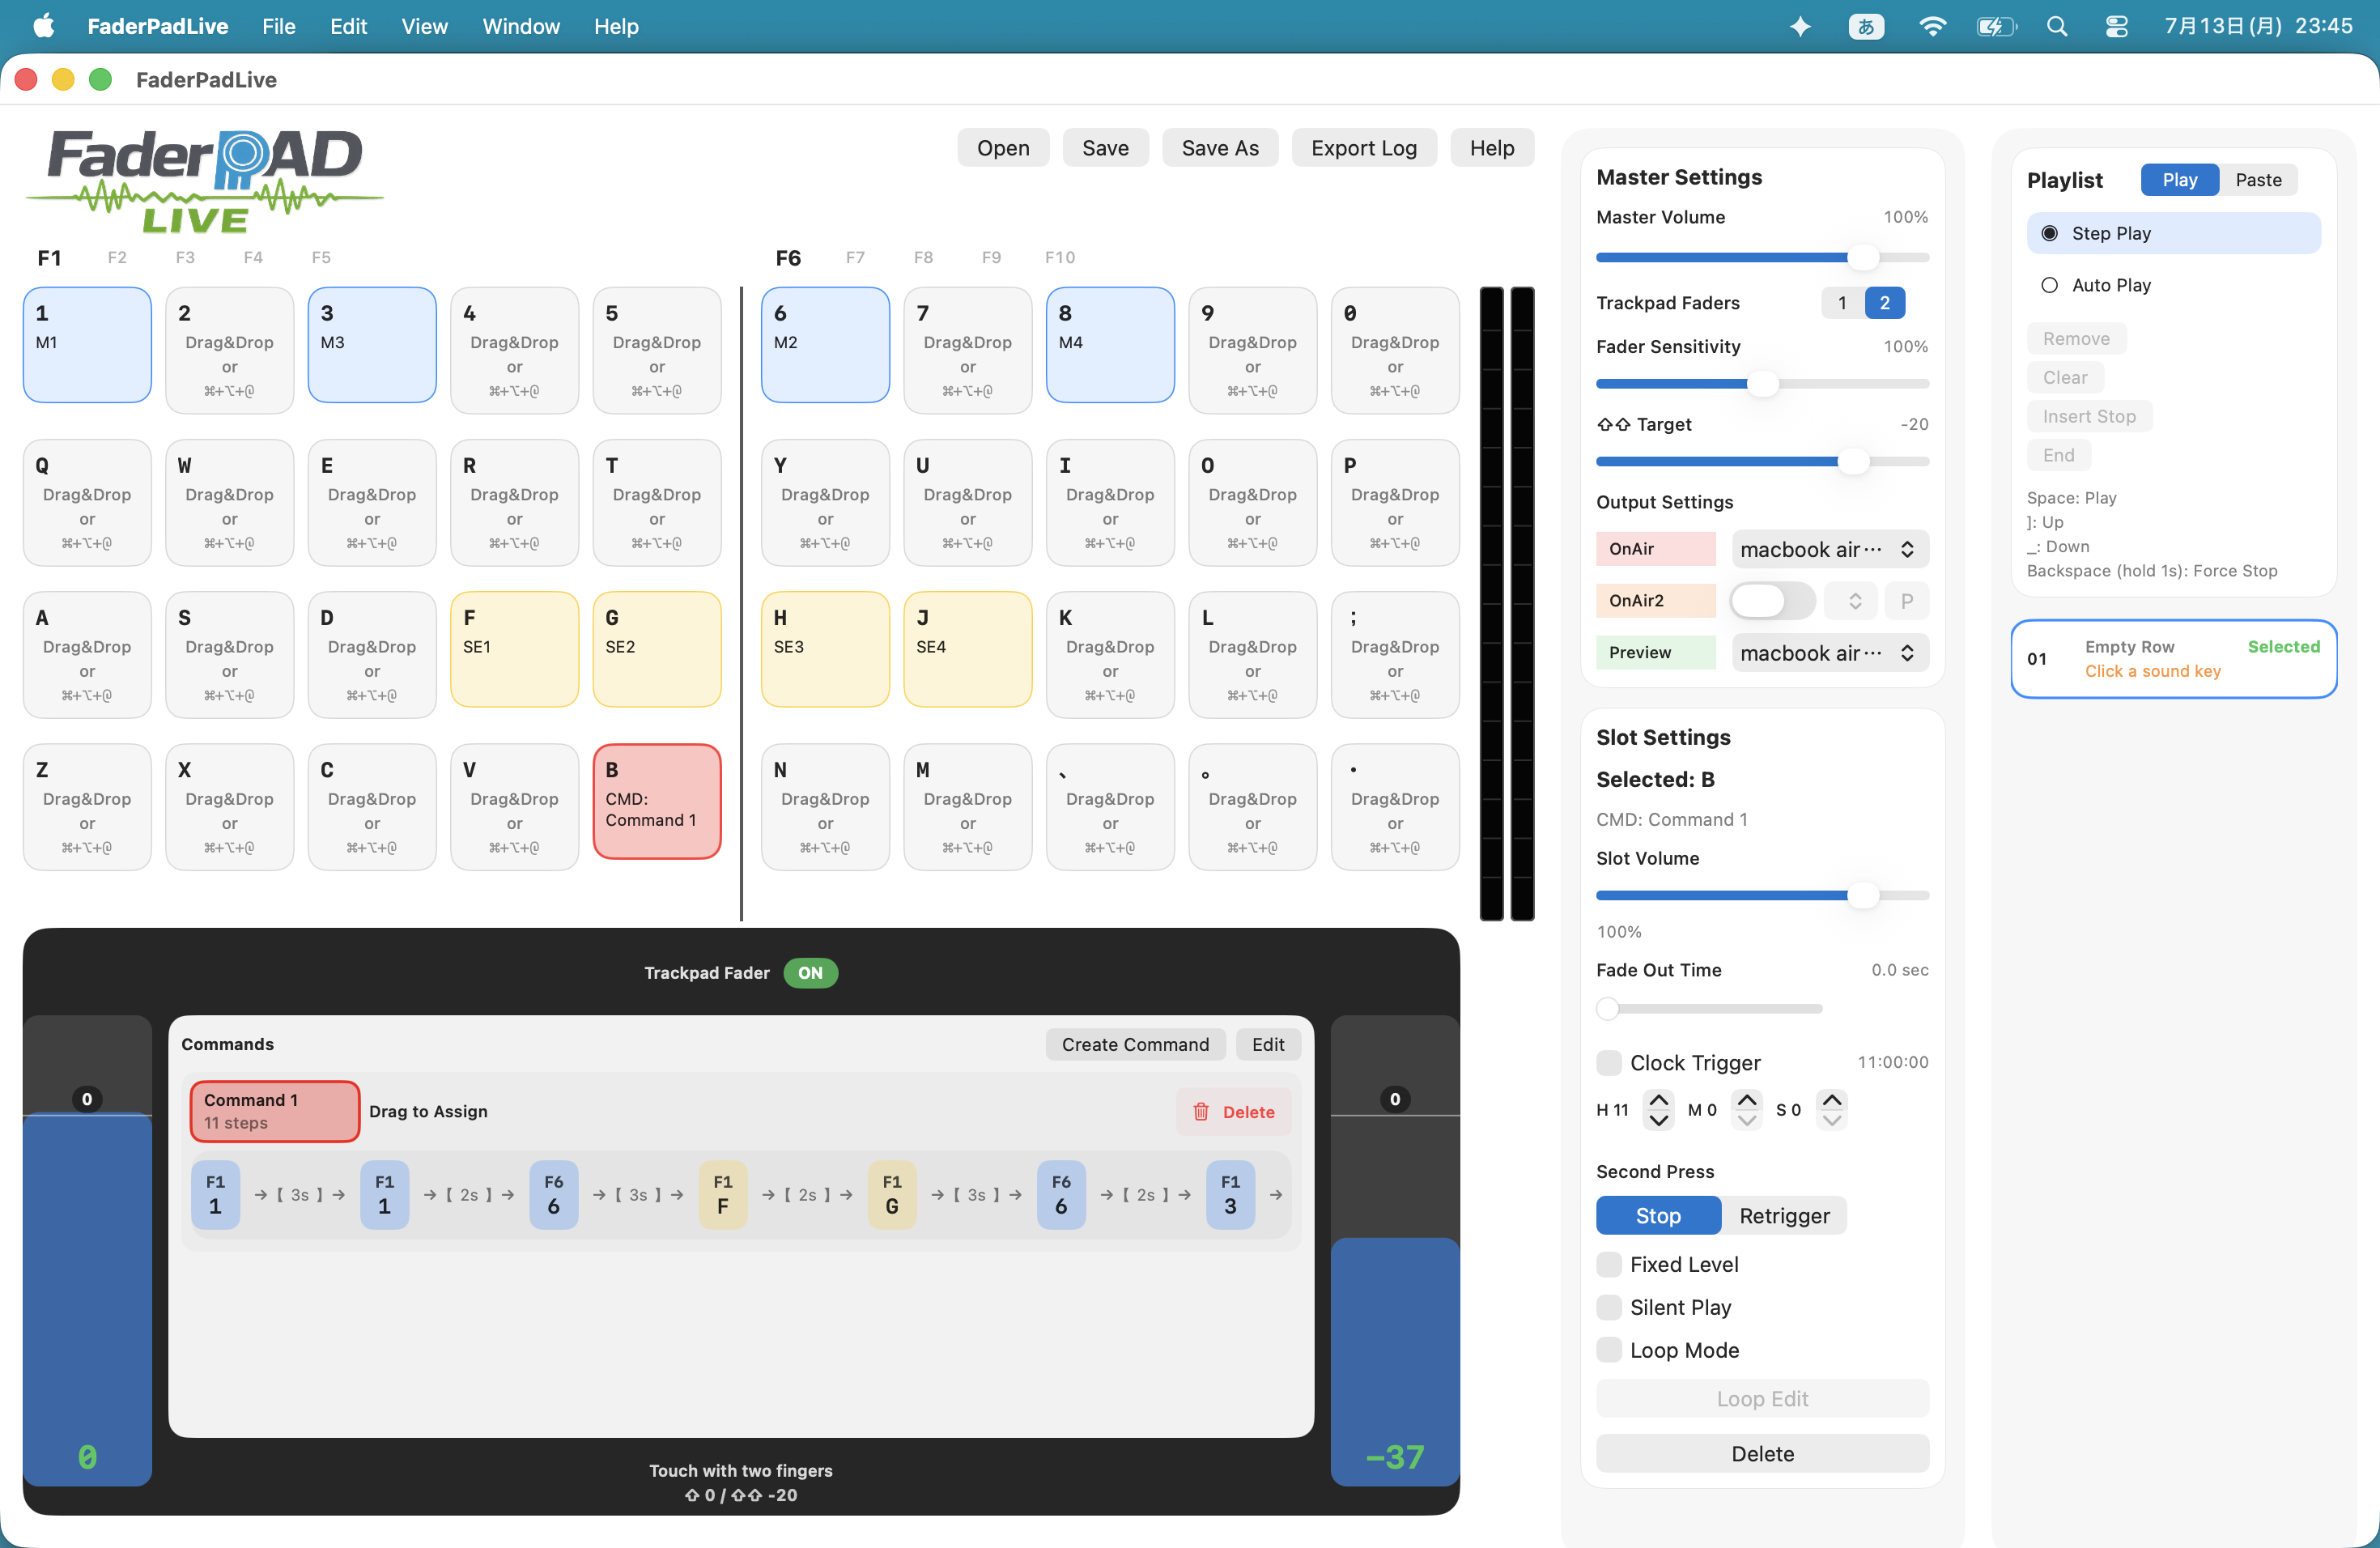Toggle the OnAir2 output switch
Screen dimensions: 2380x1548
click(x=1772, y=600)
